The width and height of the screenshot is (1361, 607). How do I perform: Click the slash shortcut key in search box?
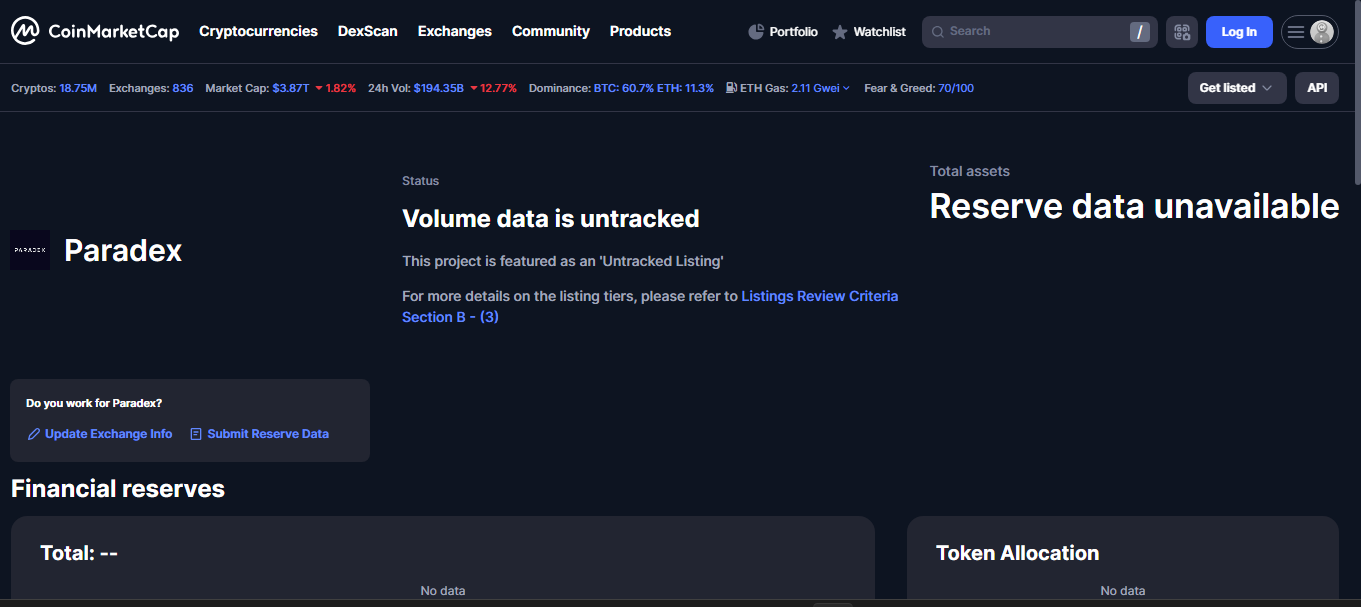(1140, 32)
